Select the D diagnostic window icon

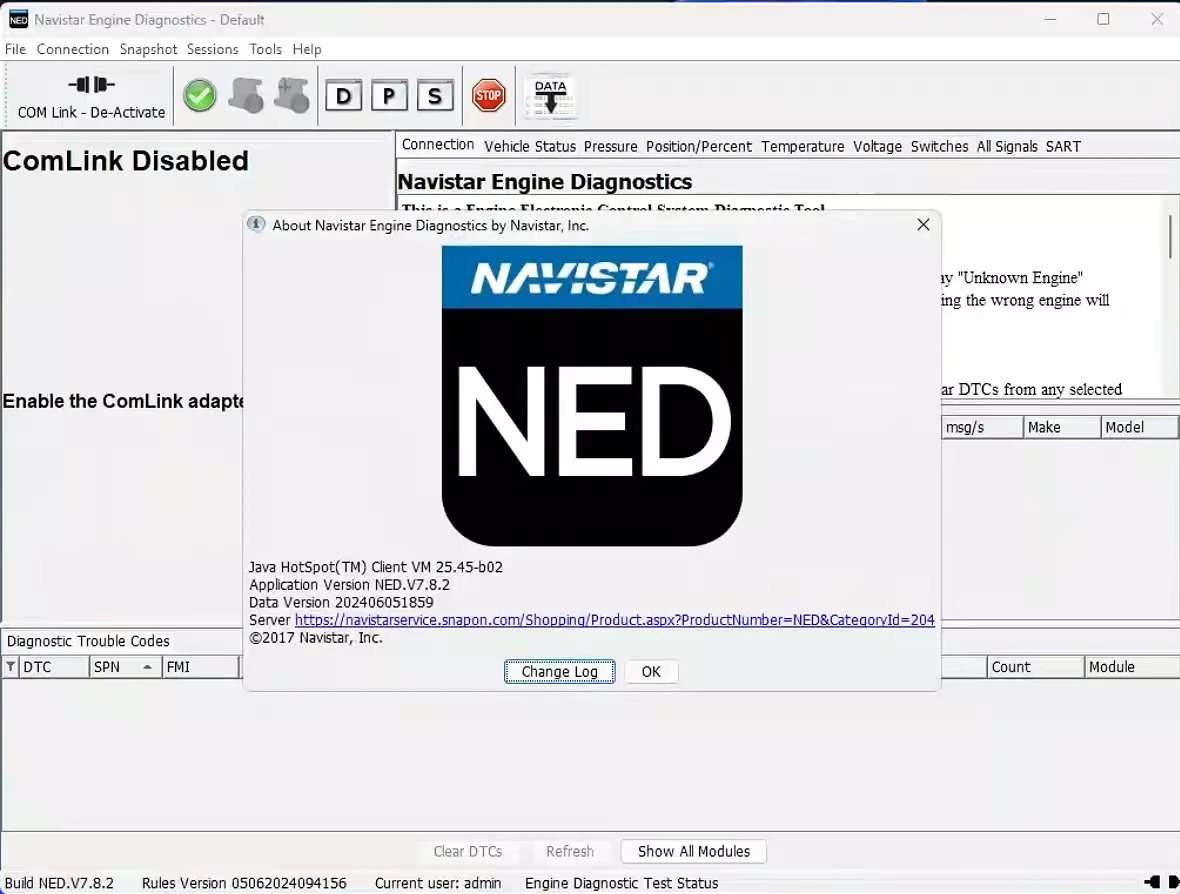344,96
